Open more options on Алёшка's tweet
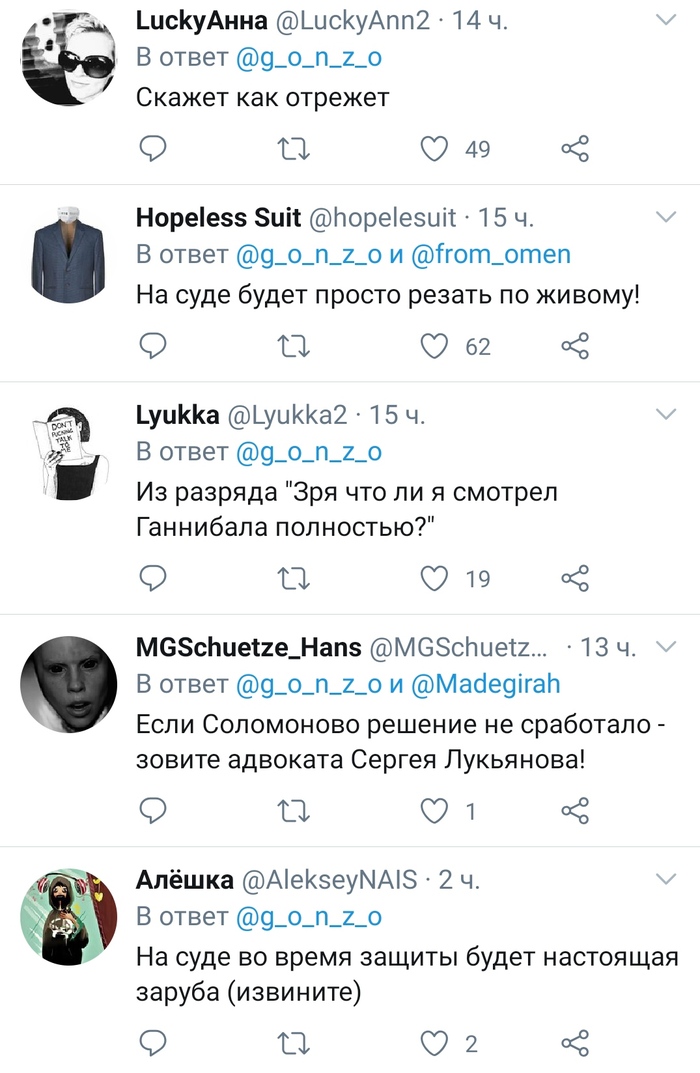Image resolution: width=700 pixels, height=1073 pixels. coord(665,879)
